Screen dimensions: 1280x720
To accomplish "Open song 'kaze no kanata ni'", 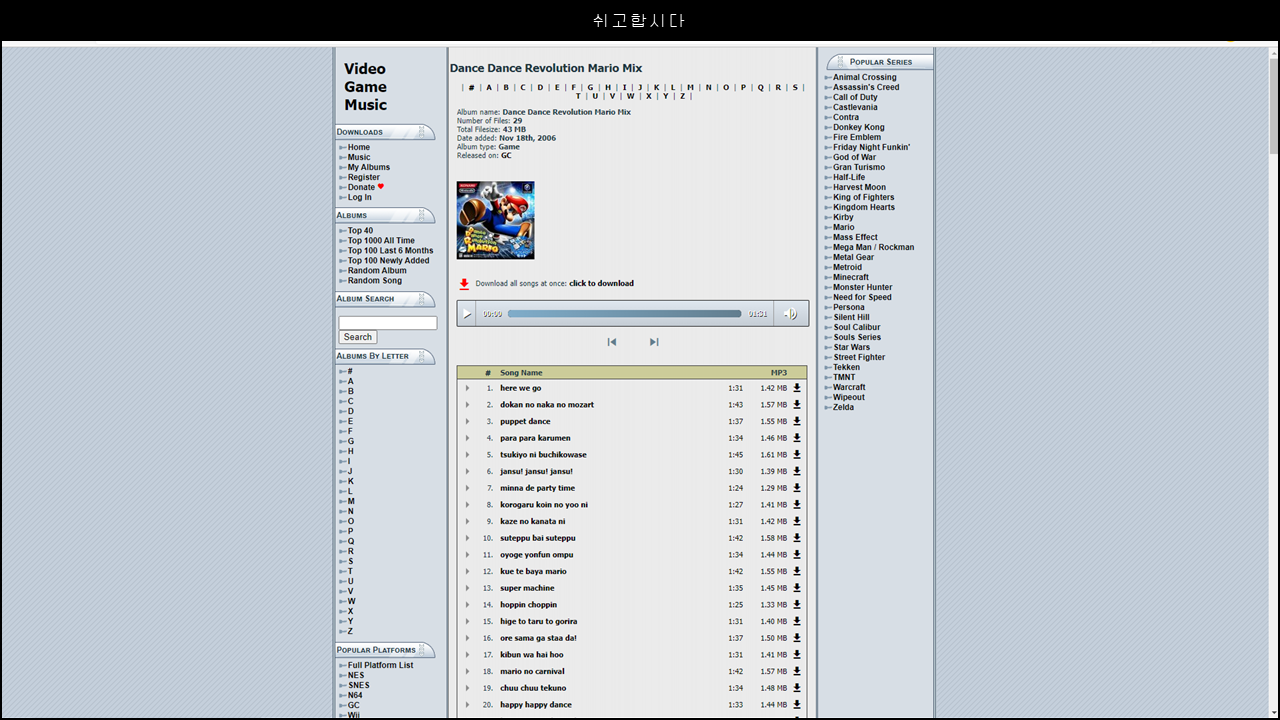I will [x=533, y=522].
